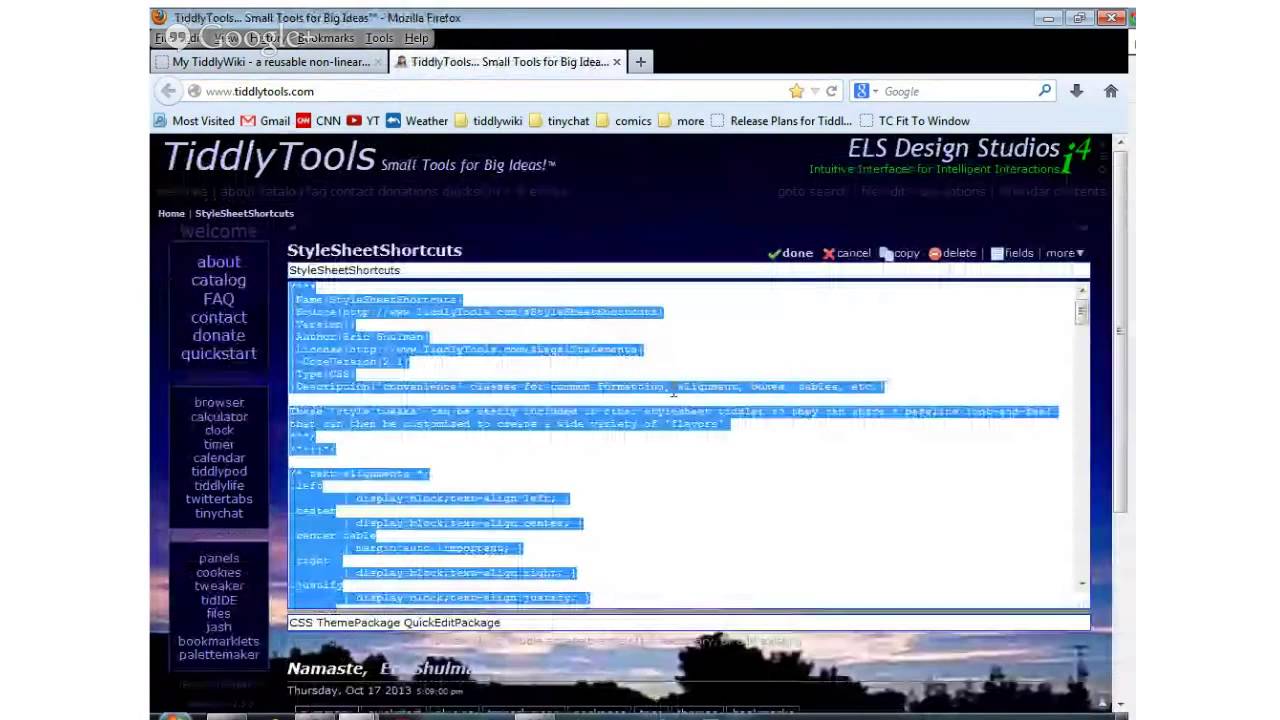Screen dimensions: 1280x720
Task: Open the tiddler fields option
Action: pyautogui.click(x=1012, y=253)
